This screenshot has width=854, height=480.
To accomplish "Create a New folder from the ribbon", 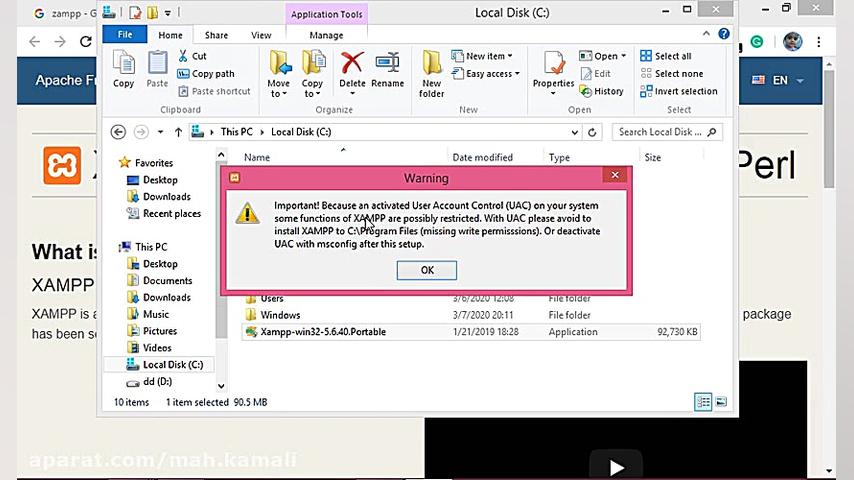I will click(431, 74).
